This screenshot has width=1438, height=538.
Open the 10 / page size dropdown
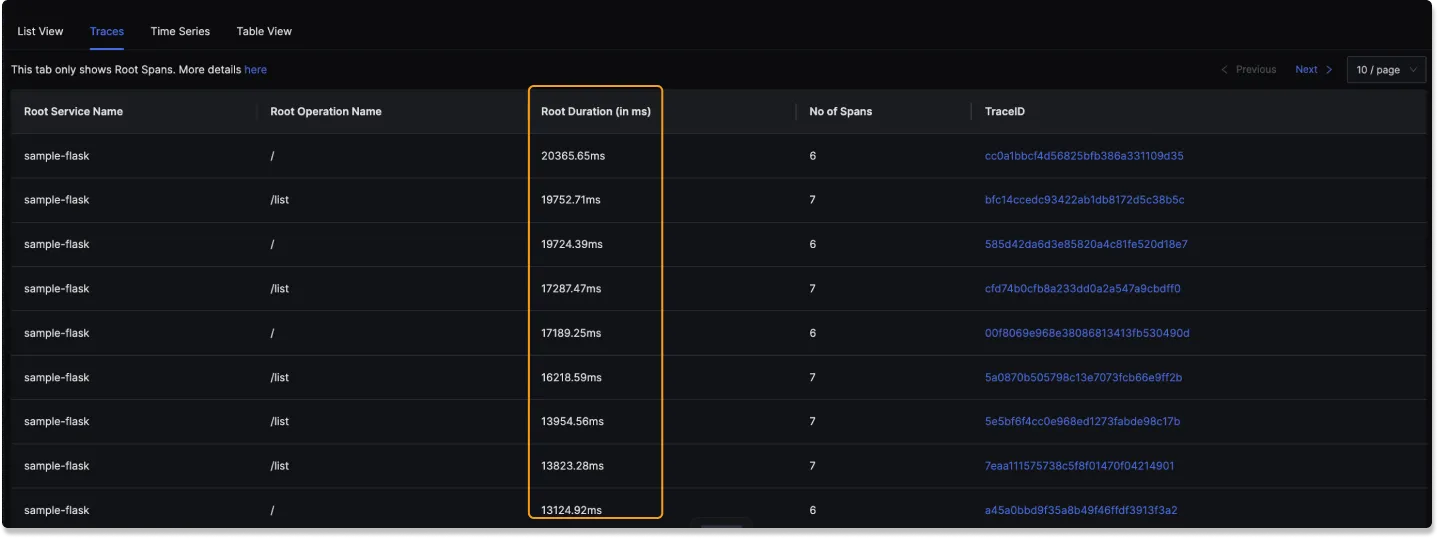[1387, 70]
